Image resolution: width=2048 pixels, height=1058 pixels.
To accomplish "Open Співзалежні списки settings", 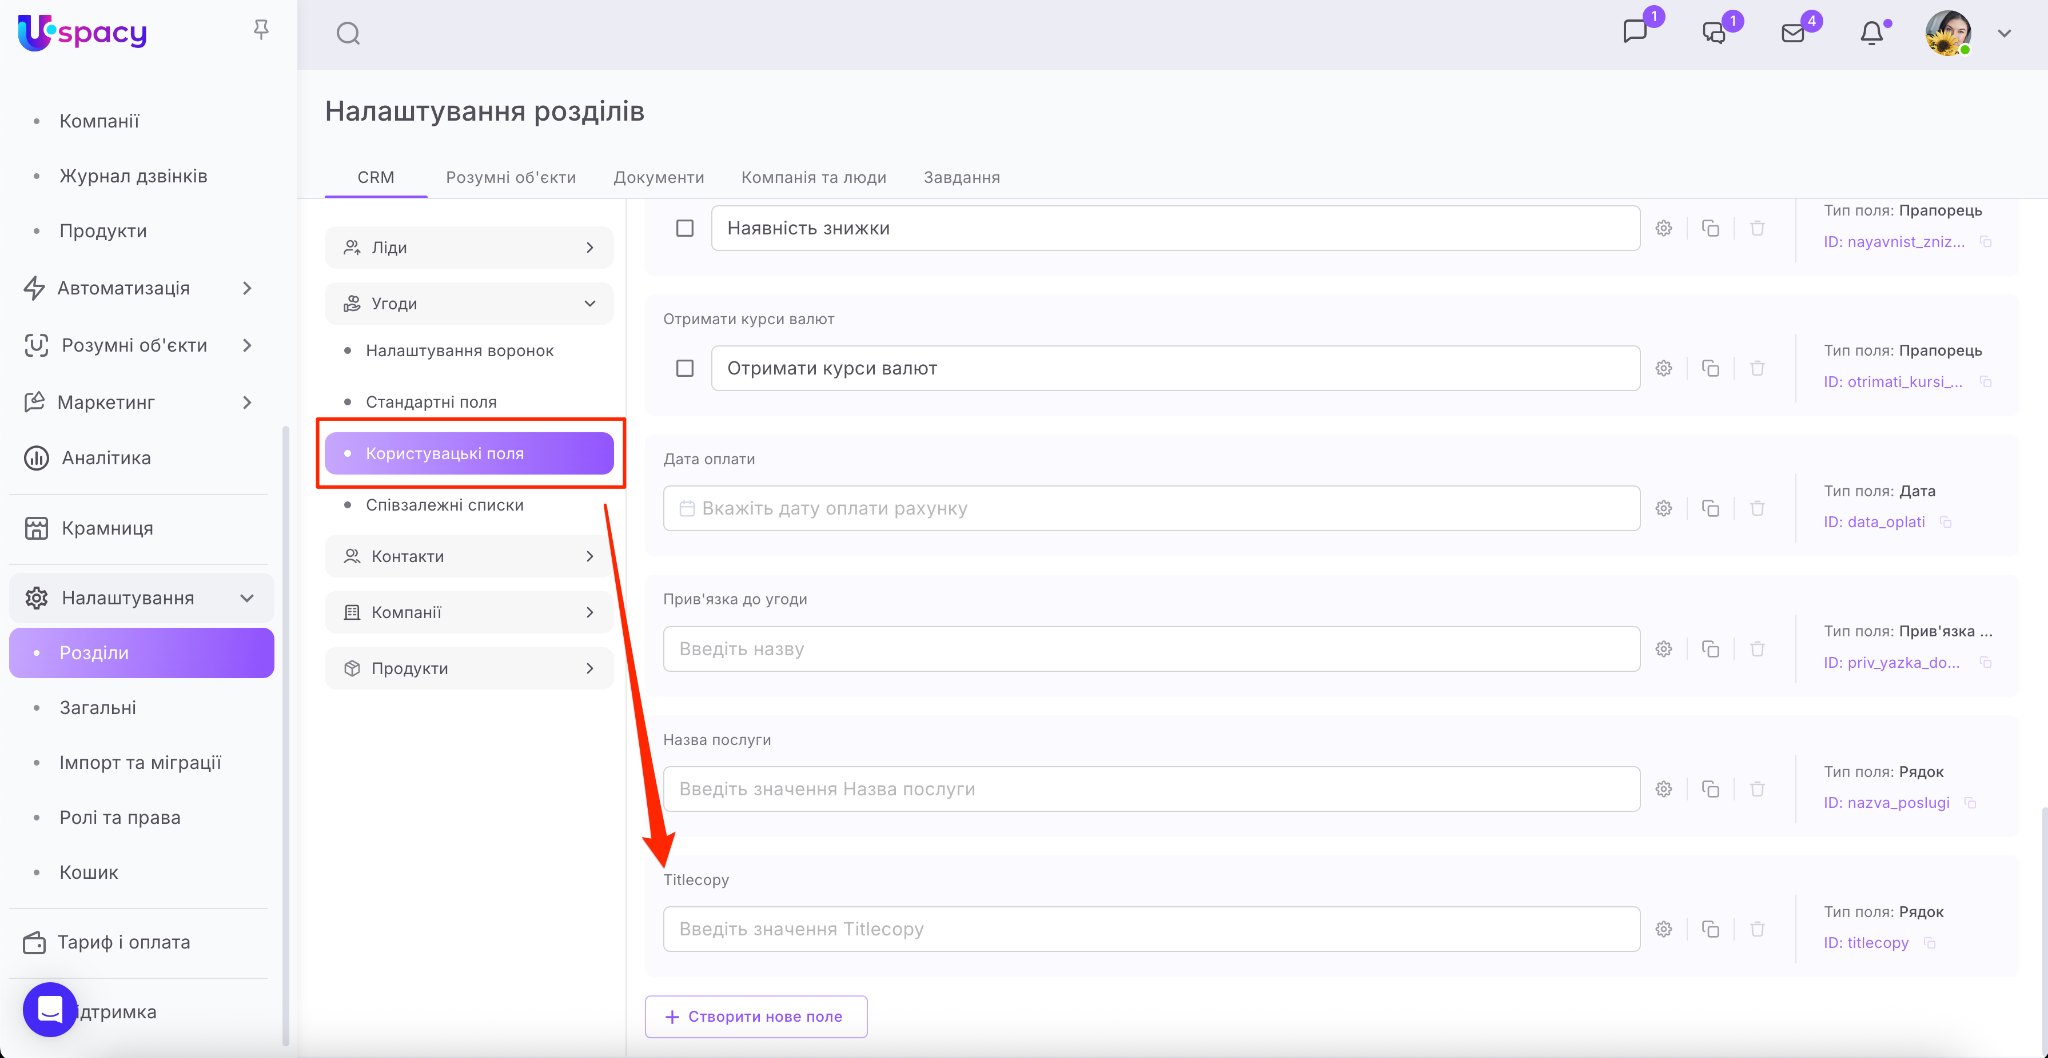I will click(x=444, y=505).
